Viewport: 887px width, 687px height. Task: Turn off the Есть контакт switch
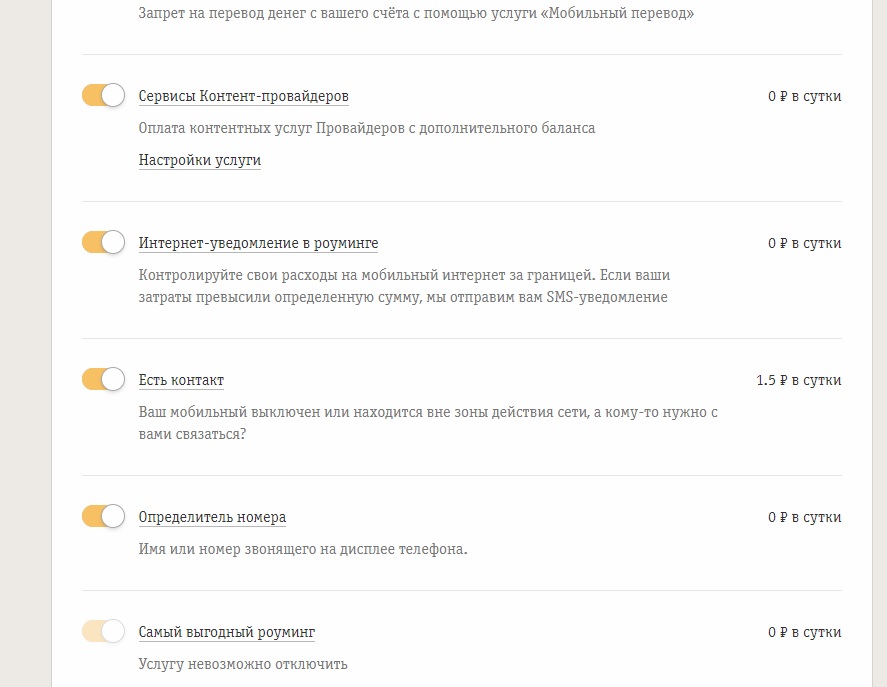coord(104,379)
